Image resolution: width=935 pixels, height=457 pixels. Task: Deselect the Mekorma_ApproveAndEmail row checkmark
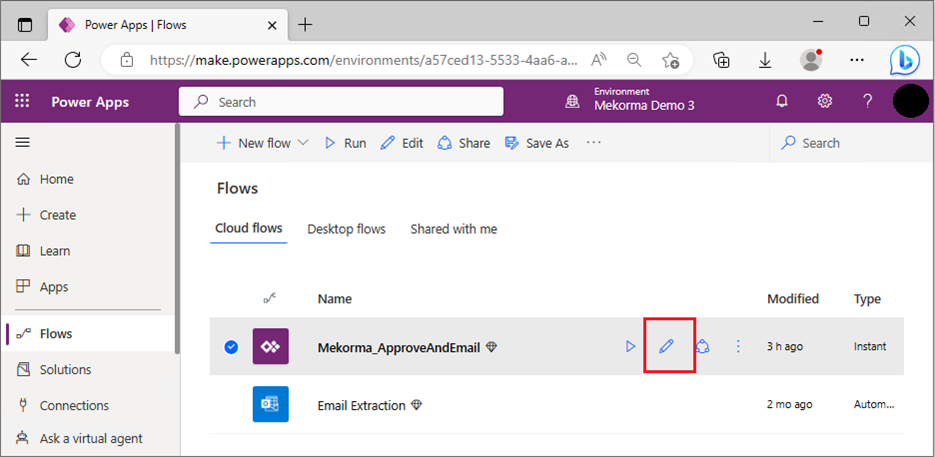pyautogui.click(x=231, y=347)
